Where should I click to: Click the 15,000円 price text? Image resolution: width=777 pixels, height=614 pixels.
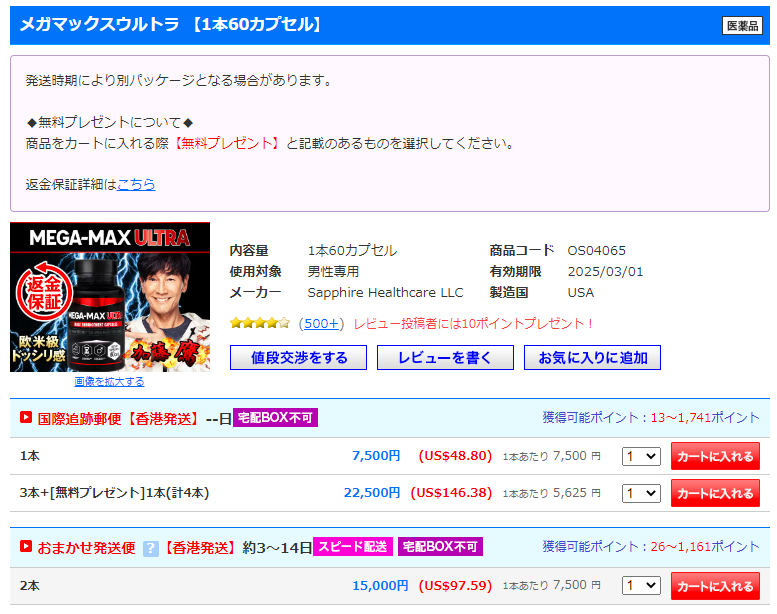(x=380, y=586)
